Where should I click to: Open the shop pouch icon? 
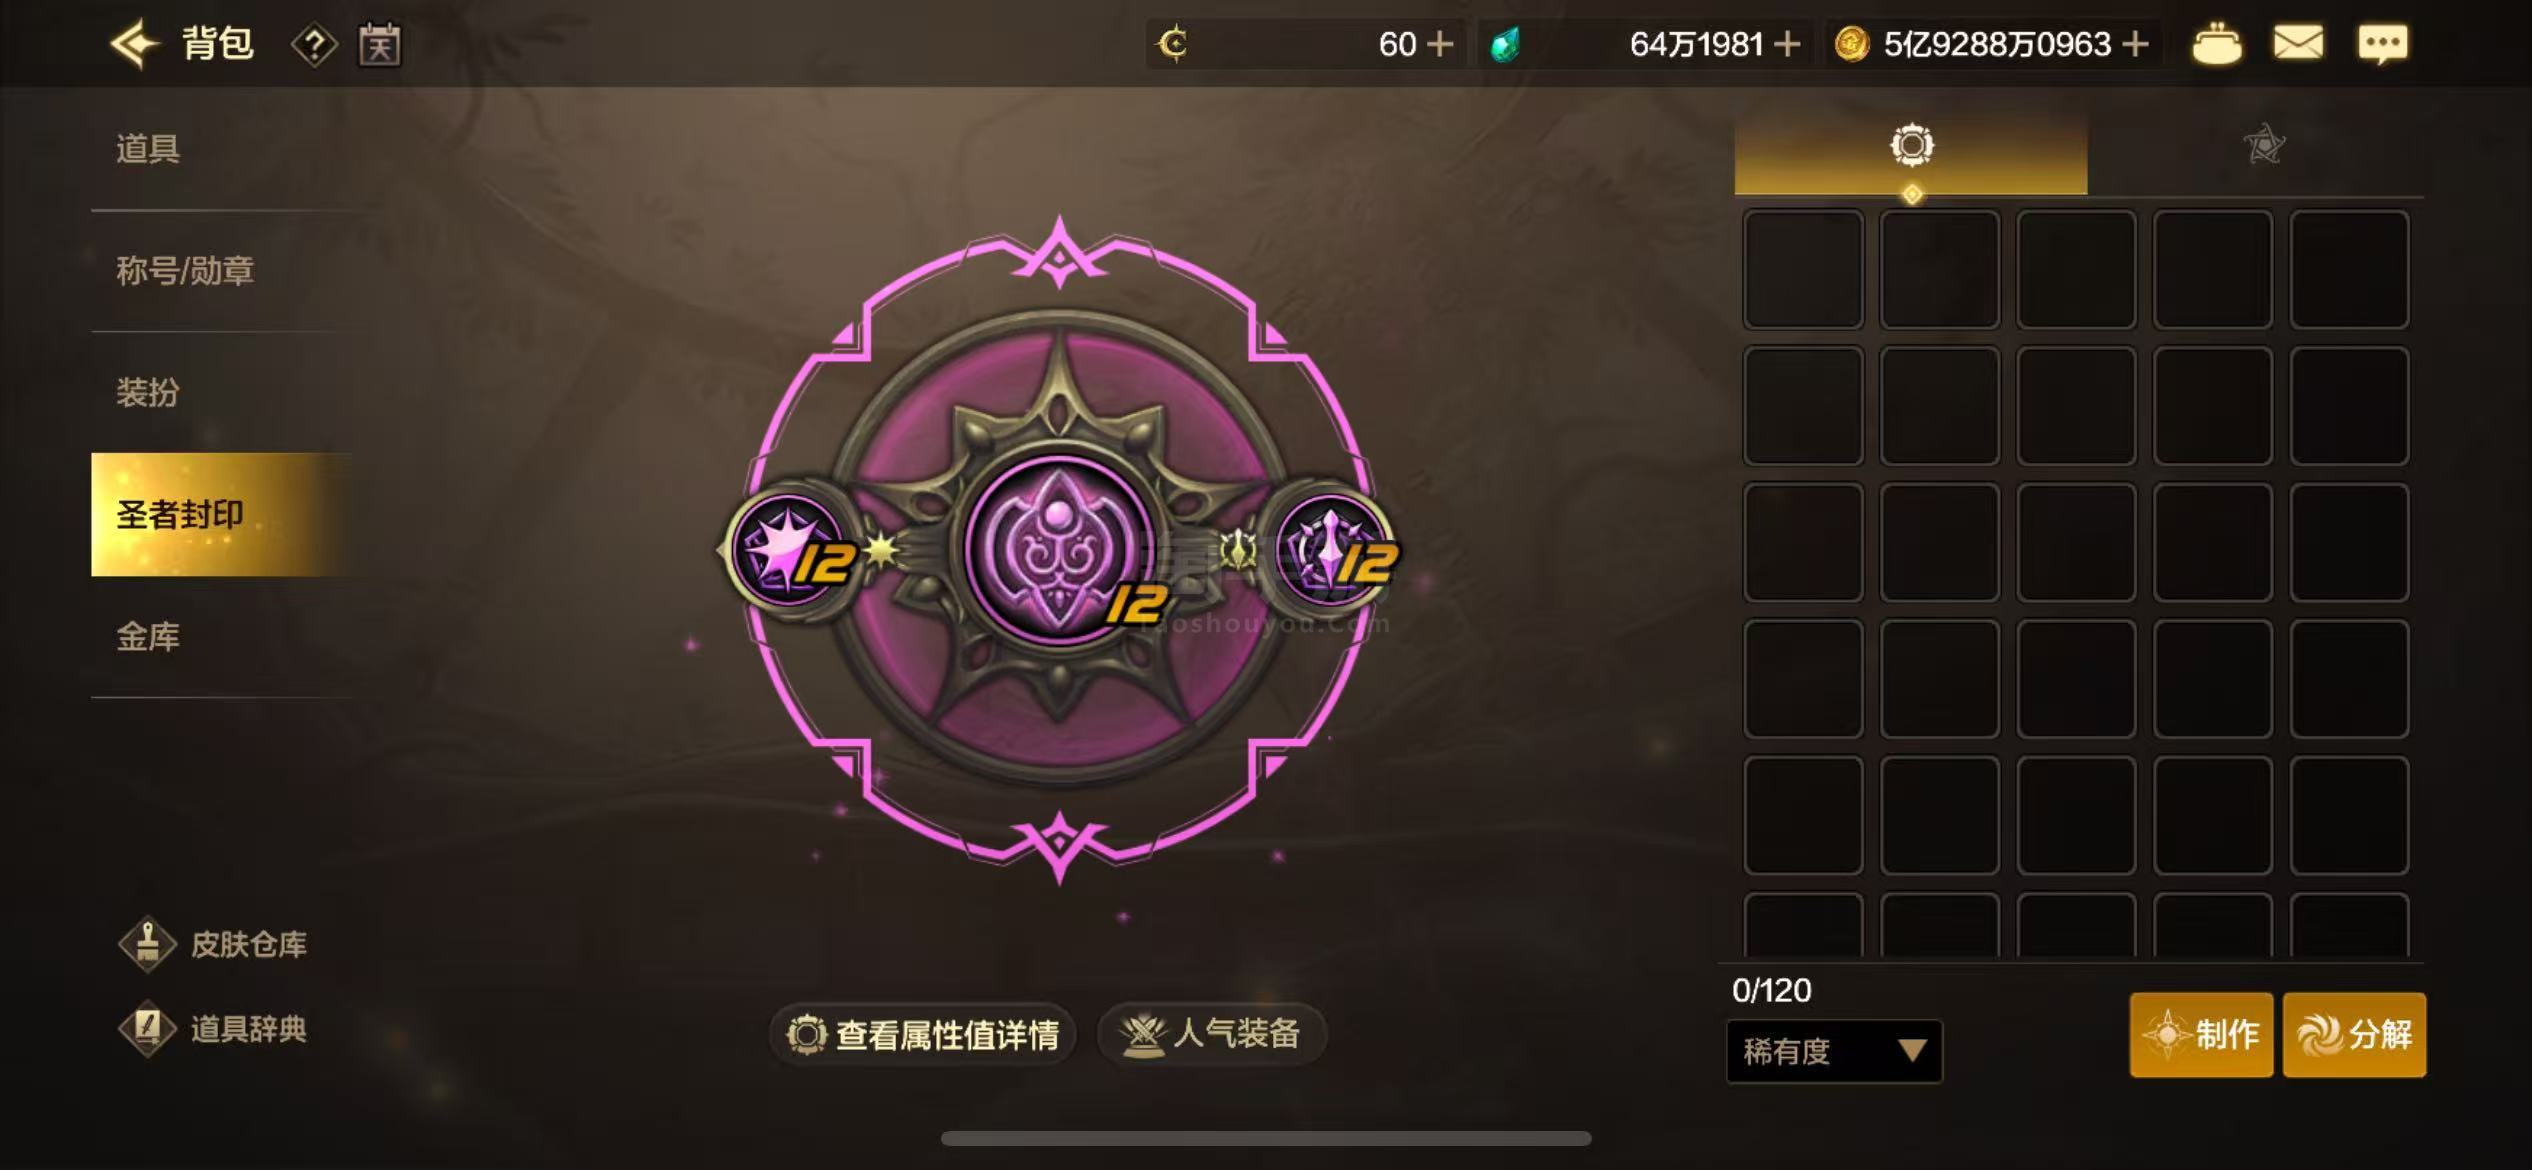[x=2216, y=45]
